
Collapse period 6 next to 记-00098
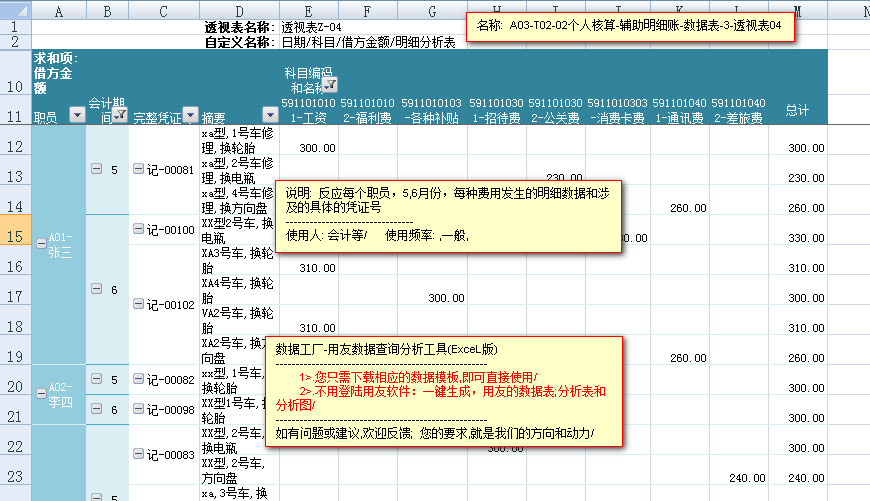[x=97, y=410]
